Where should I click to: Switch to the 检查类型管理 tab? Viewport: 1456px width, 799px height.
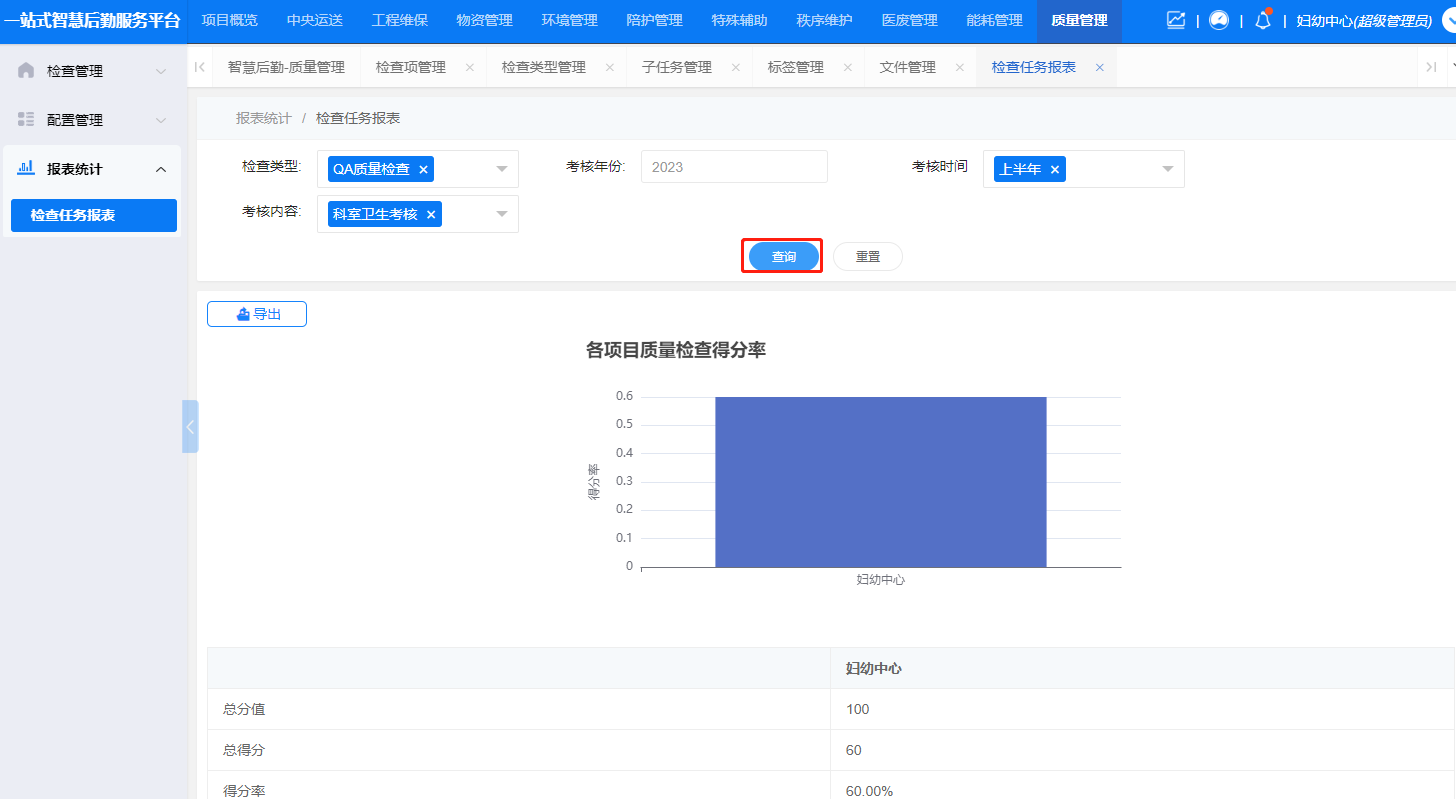click(544, 68)
